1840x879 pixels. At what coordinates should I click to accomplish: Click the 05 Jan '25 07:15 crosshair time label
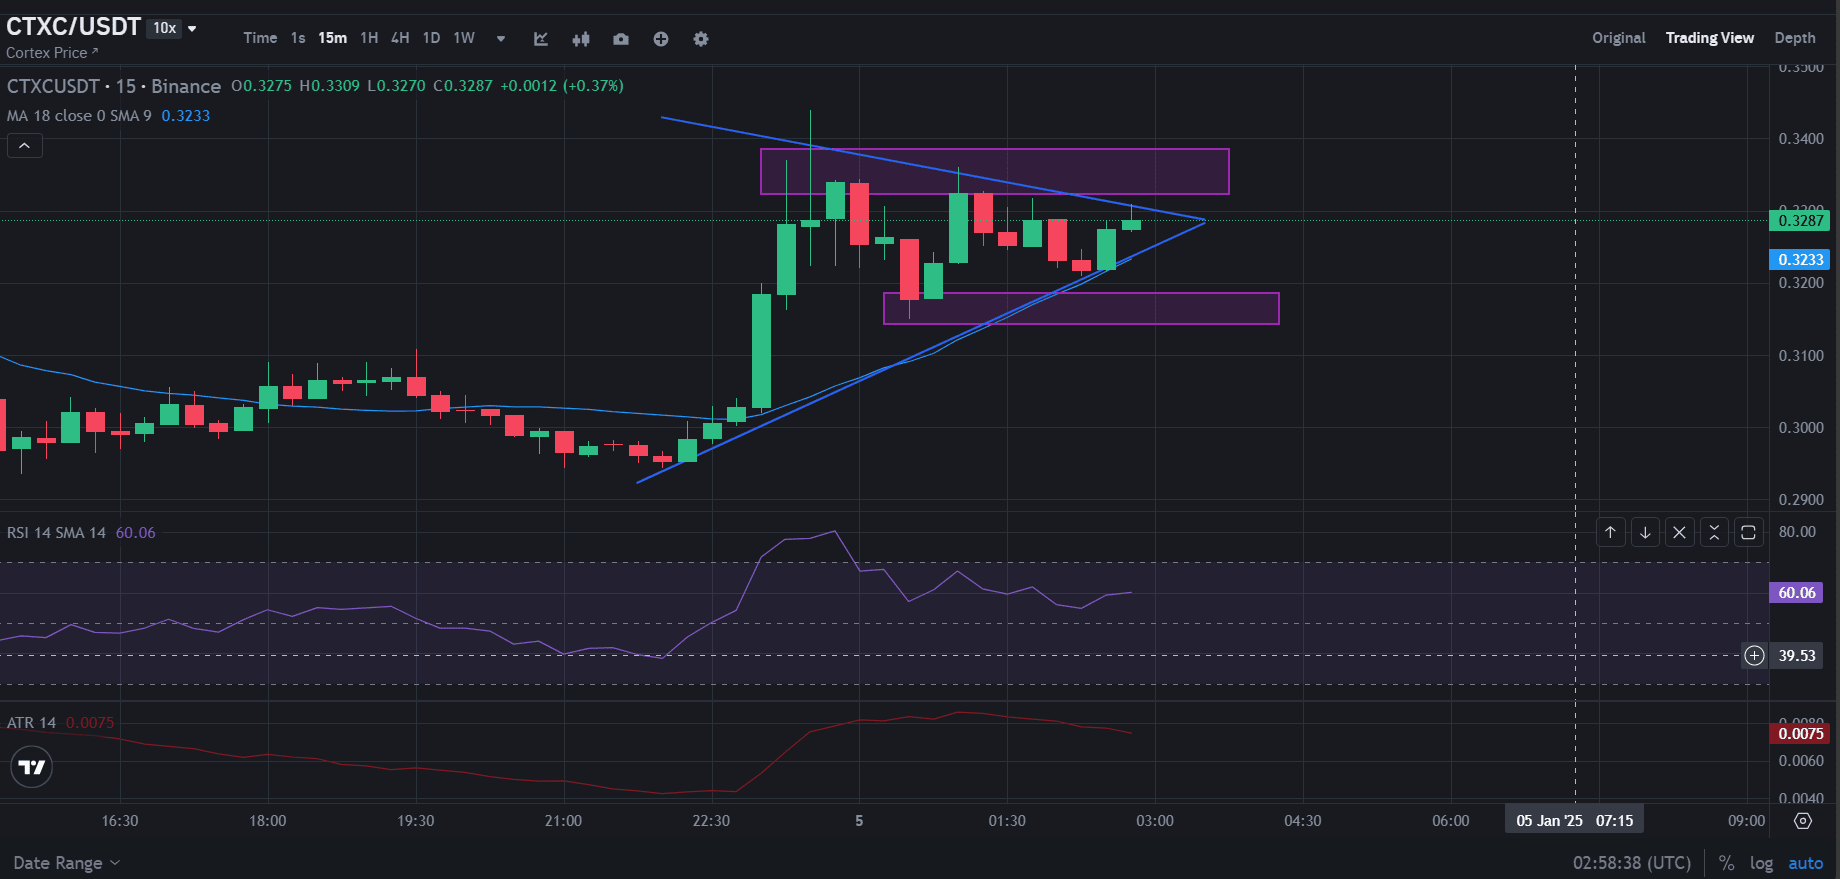click(x=1575, y=821)
